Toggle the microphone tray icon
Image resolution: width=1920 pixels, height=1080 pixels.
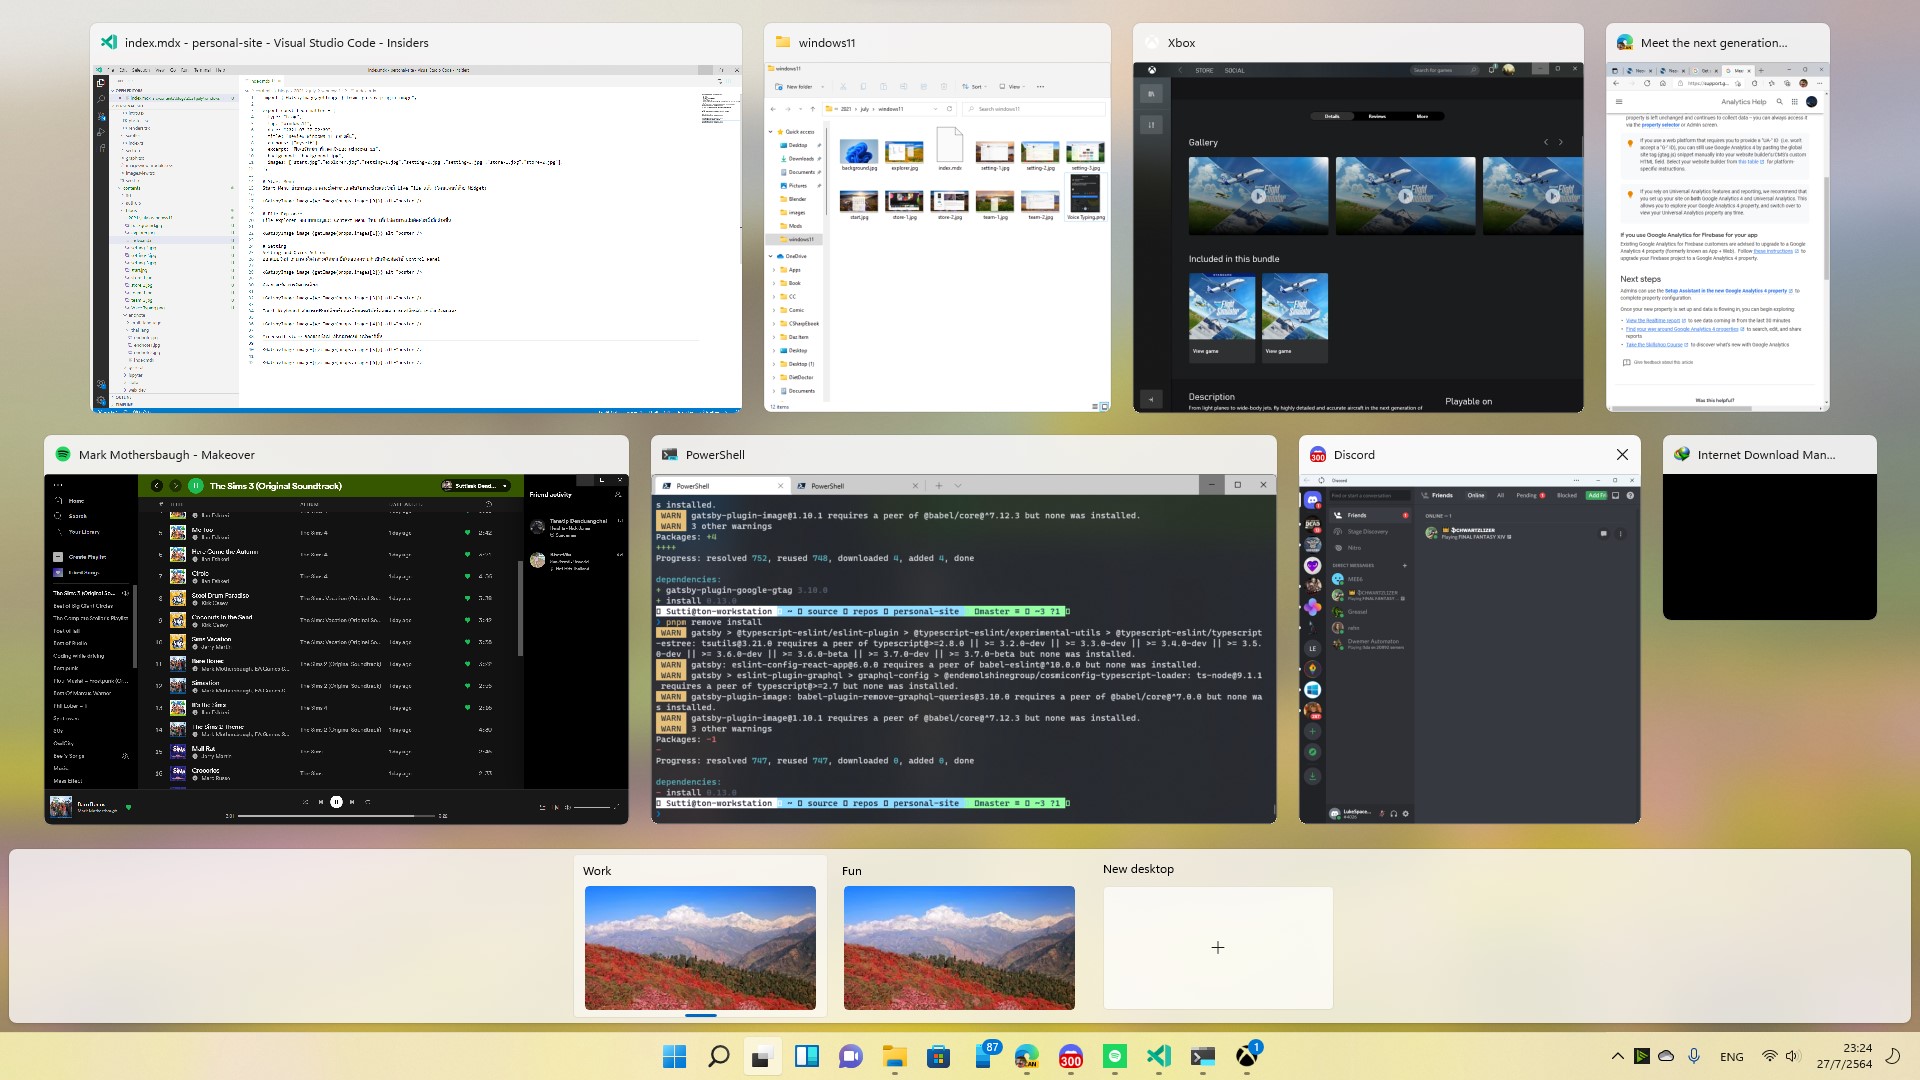pyautogui.click(x=1694, y=1056)
